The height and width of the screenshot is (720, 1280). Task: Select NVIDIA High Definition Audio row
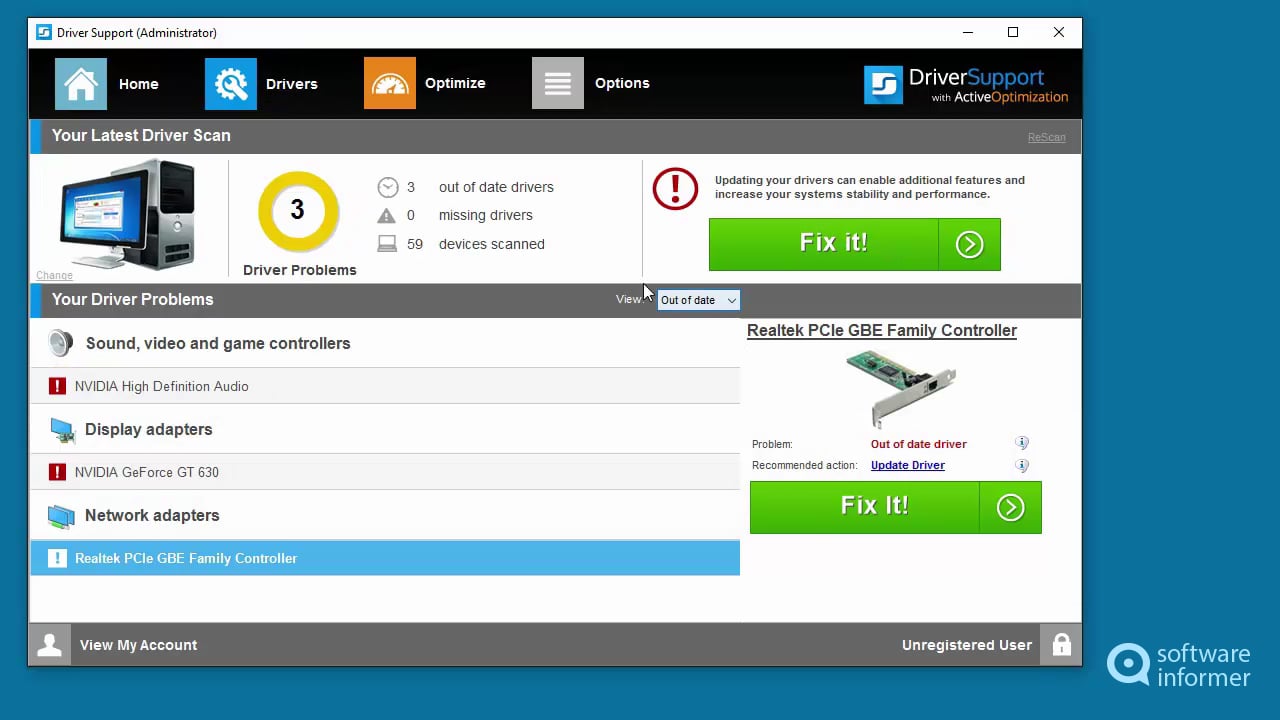(x=385, y=386)
